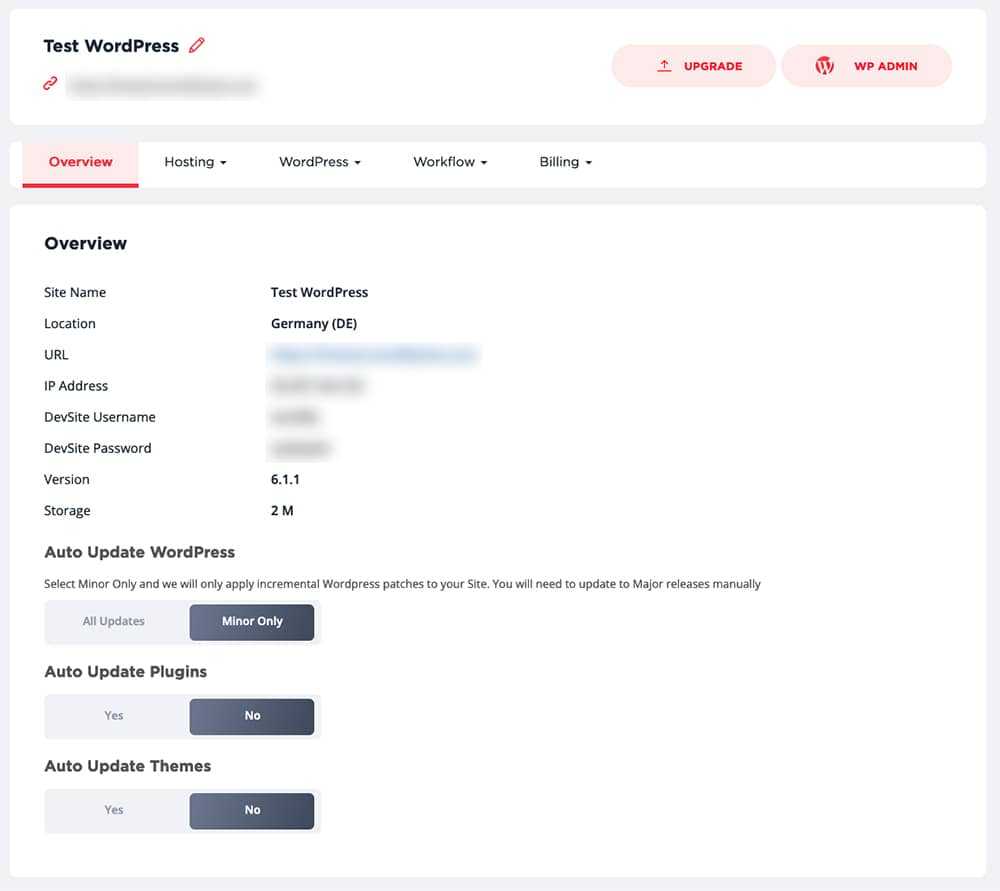Click the Storage value 2 M

(282, 510)
